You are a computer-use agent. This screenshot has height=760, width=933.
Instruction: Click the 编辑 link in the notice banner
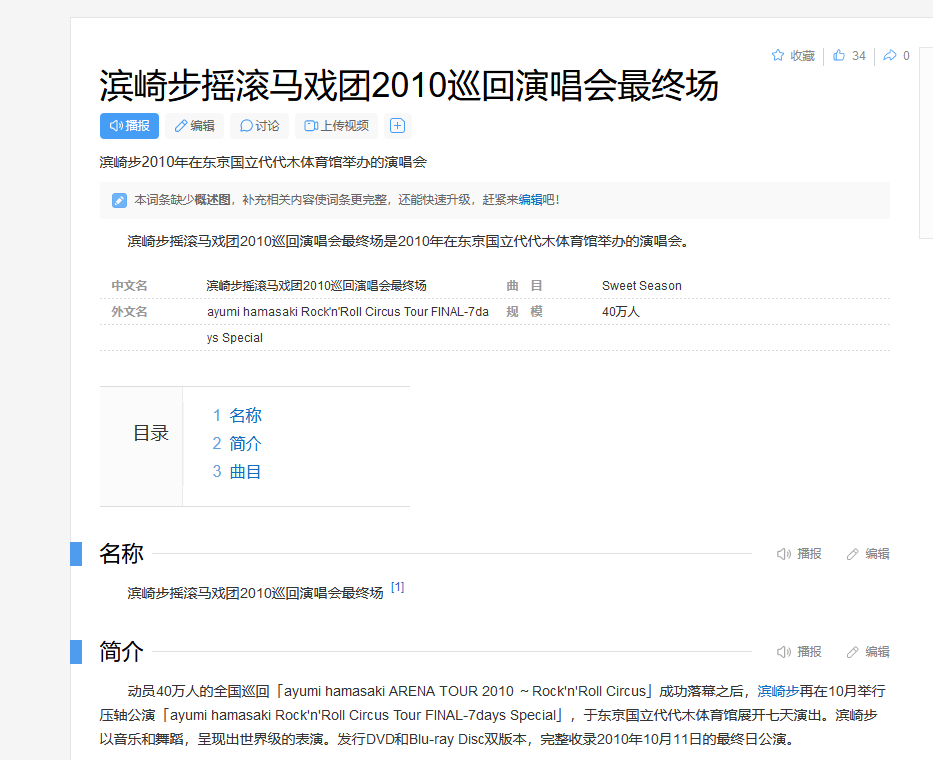tap(529, 200)
